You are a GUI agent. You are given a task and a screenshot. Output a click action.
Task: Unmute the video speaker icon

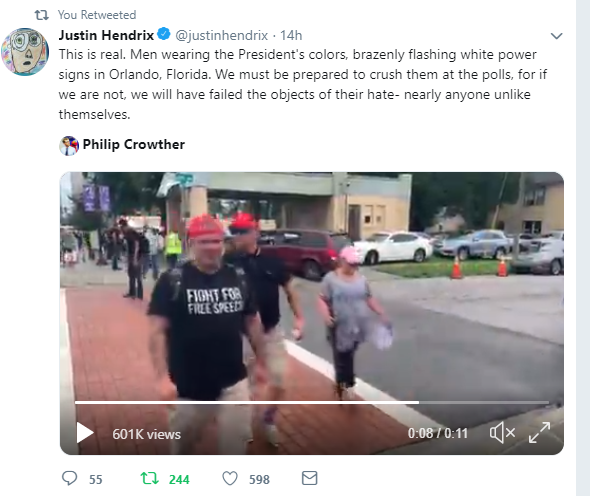[x=502, y=433]
